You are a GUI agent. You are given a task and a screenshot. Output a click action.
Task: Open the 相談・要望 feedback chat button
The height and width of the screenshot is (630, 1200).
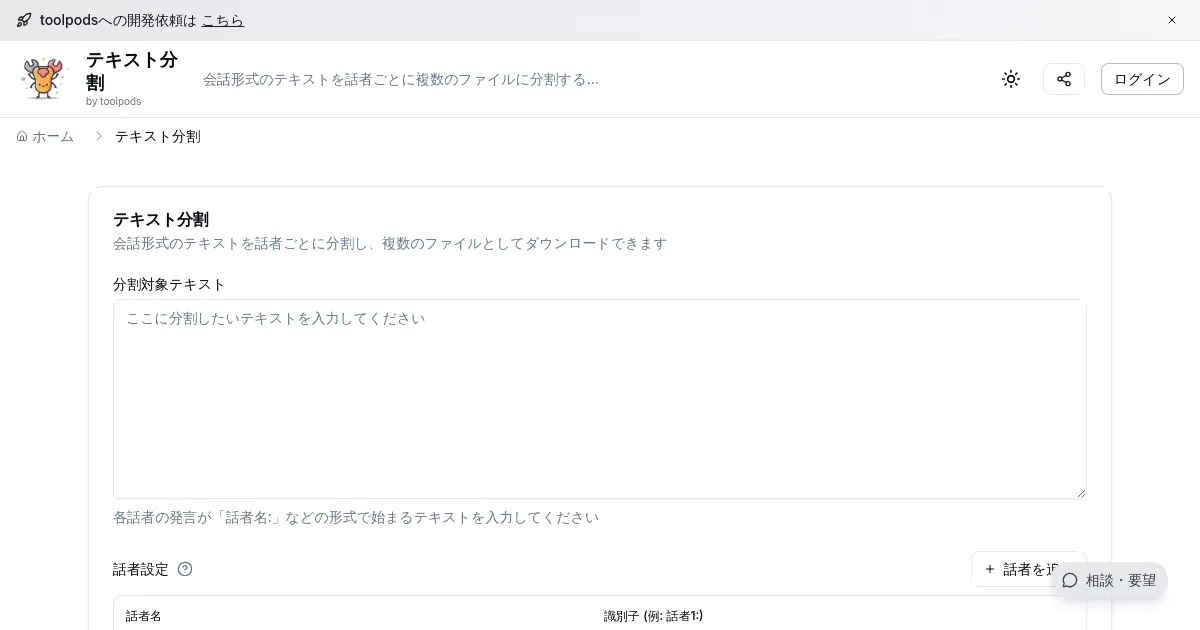(1110, 580)
